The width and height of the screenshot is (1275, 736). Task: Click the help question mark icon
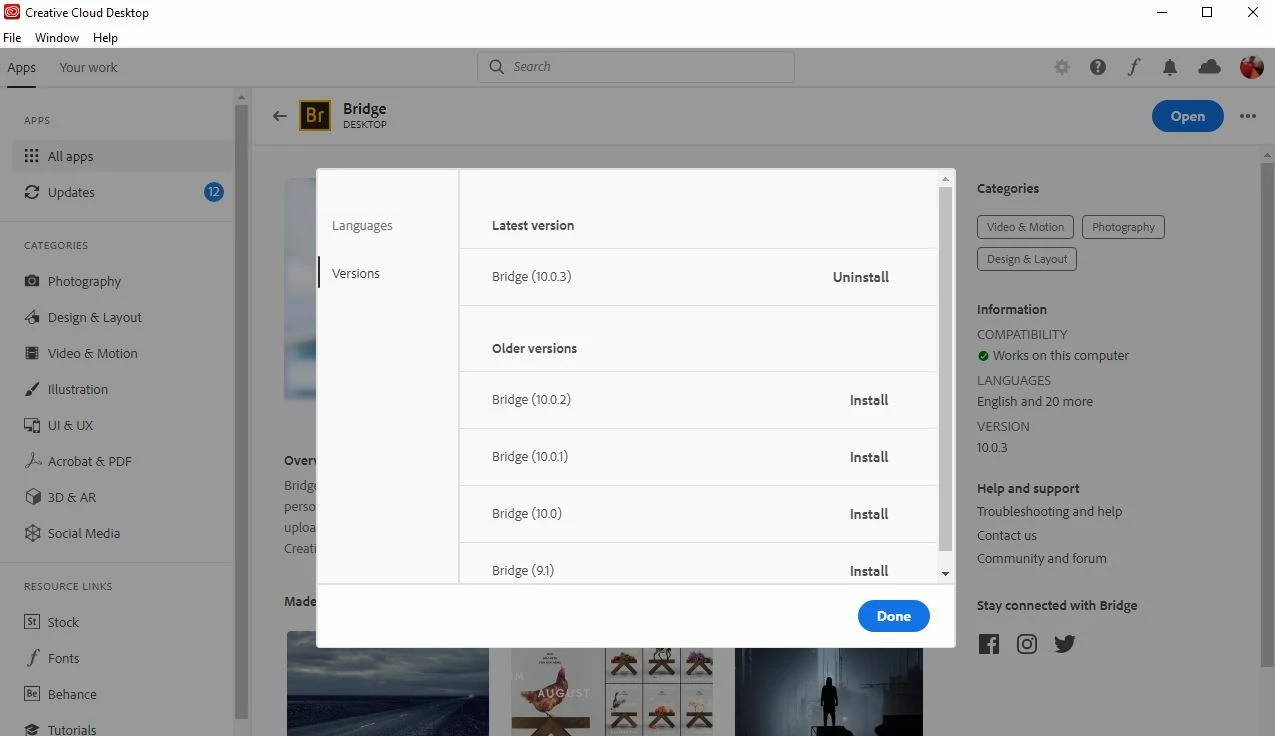tap(1098, 67)
